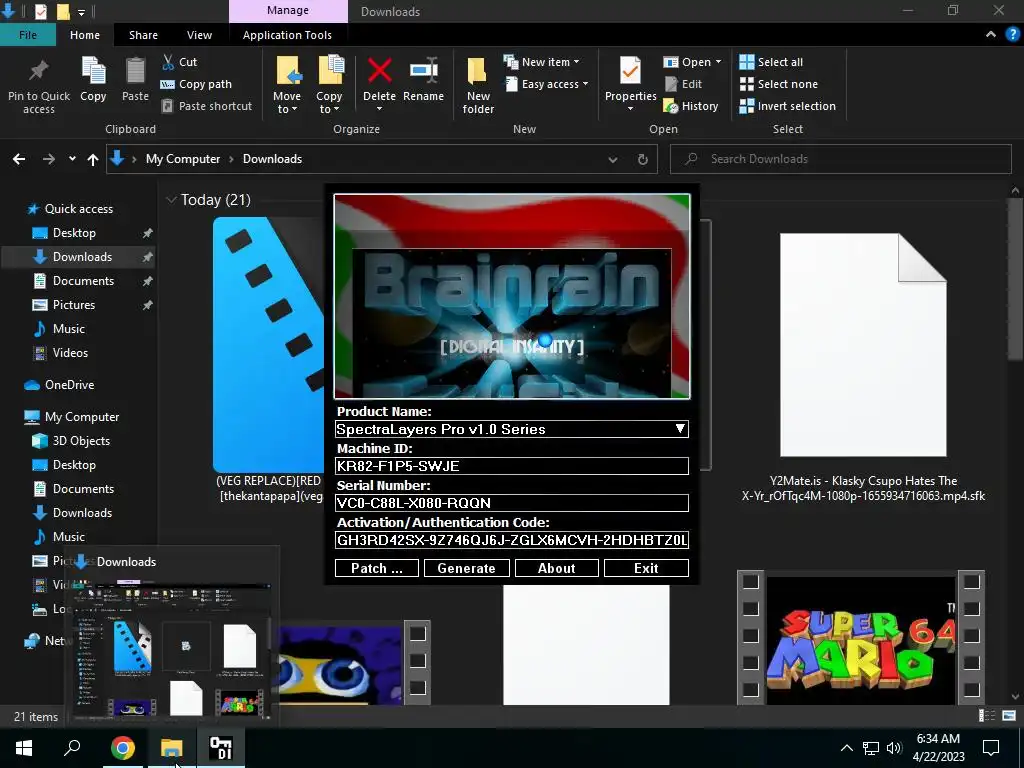Click the file list vertical scrollbar
Viewport: 1024px width, 768px height.
pos(1014,278)
